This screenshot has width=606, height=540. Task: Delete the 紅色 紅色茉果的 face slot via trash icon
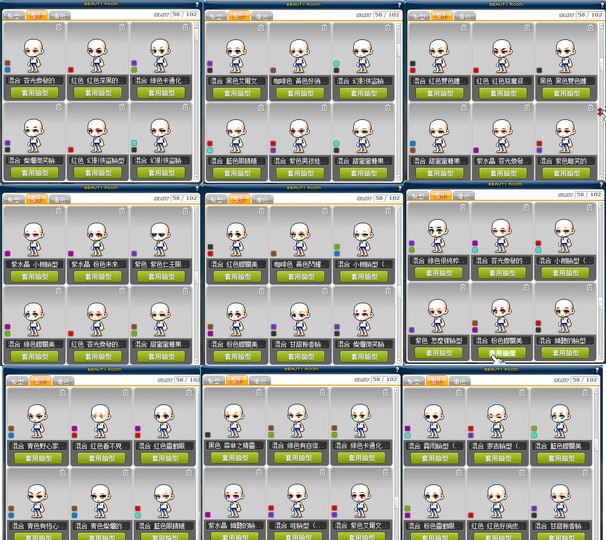(x=121, y=28)
